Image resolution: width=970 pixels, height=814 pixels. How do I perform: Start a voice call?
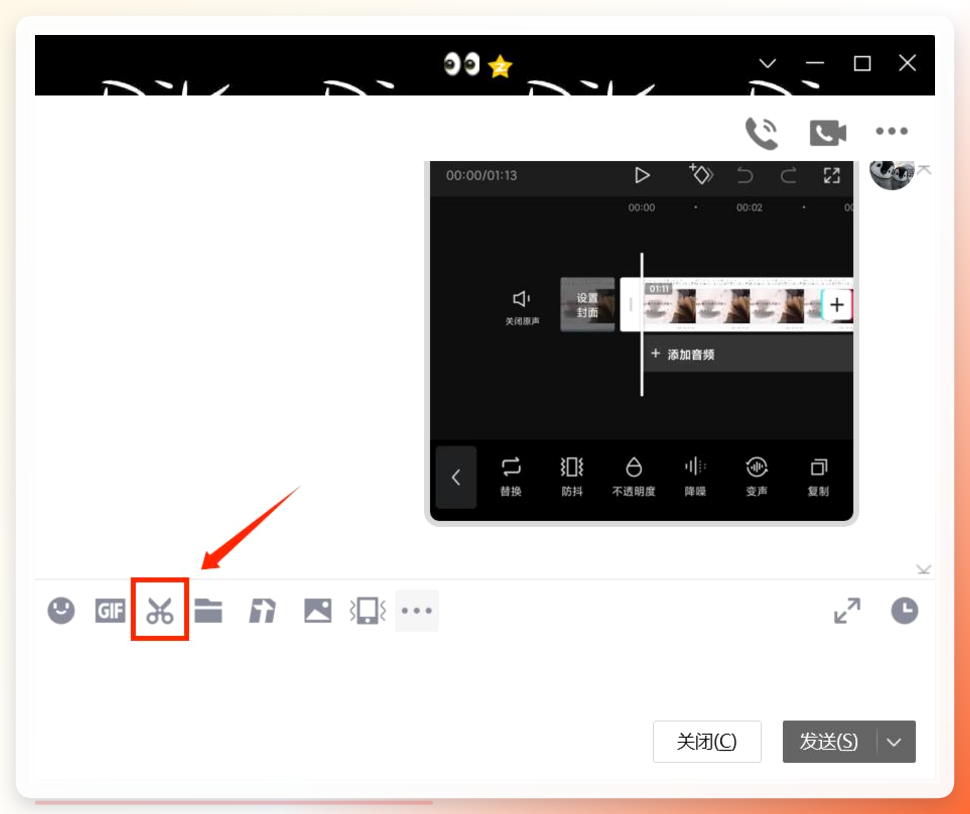point(762,132)
